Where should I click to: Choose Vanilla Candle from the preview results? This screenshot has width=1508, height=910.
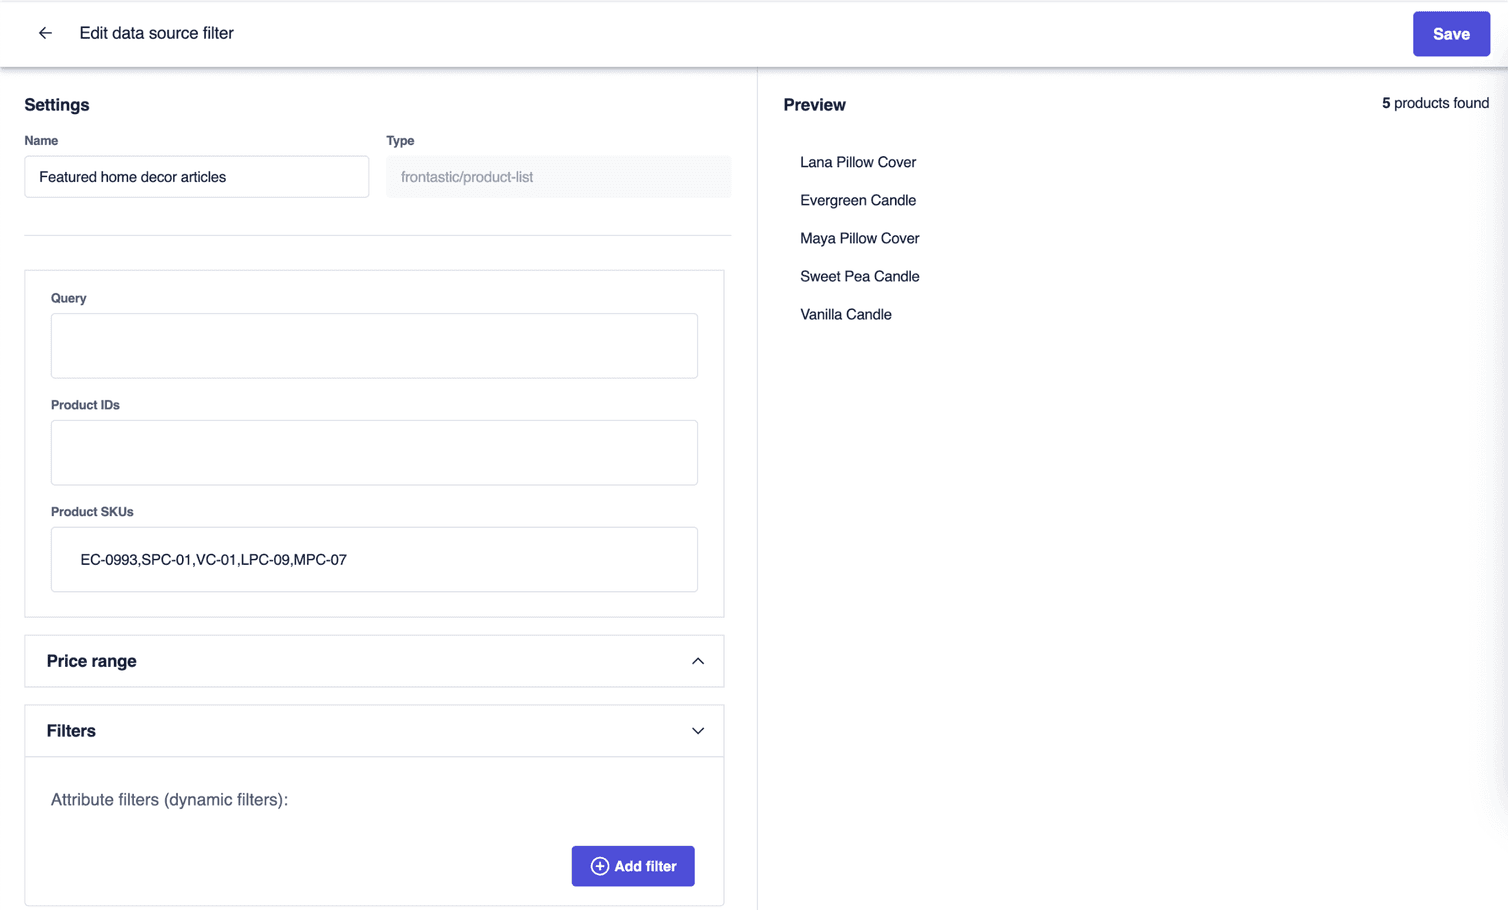click(x=845, y=314)
